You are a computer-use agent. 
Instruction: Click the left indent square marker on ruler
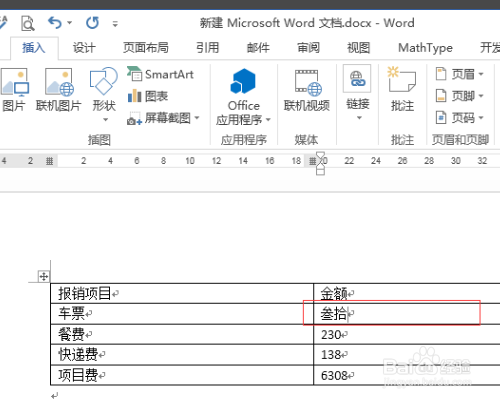pos(320,172)
